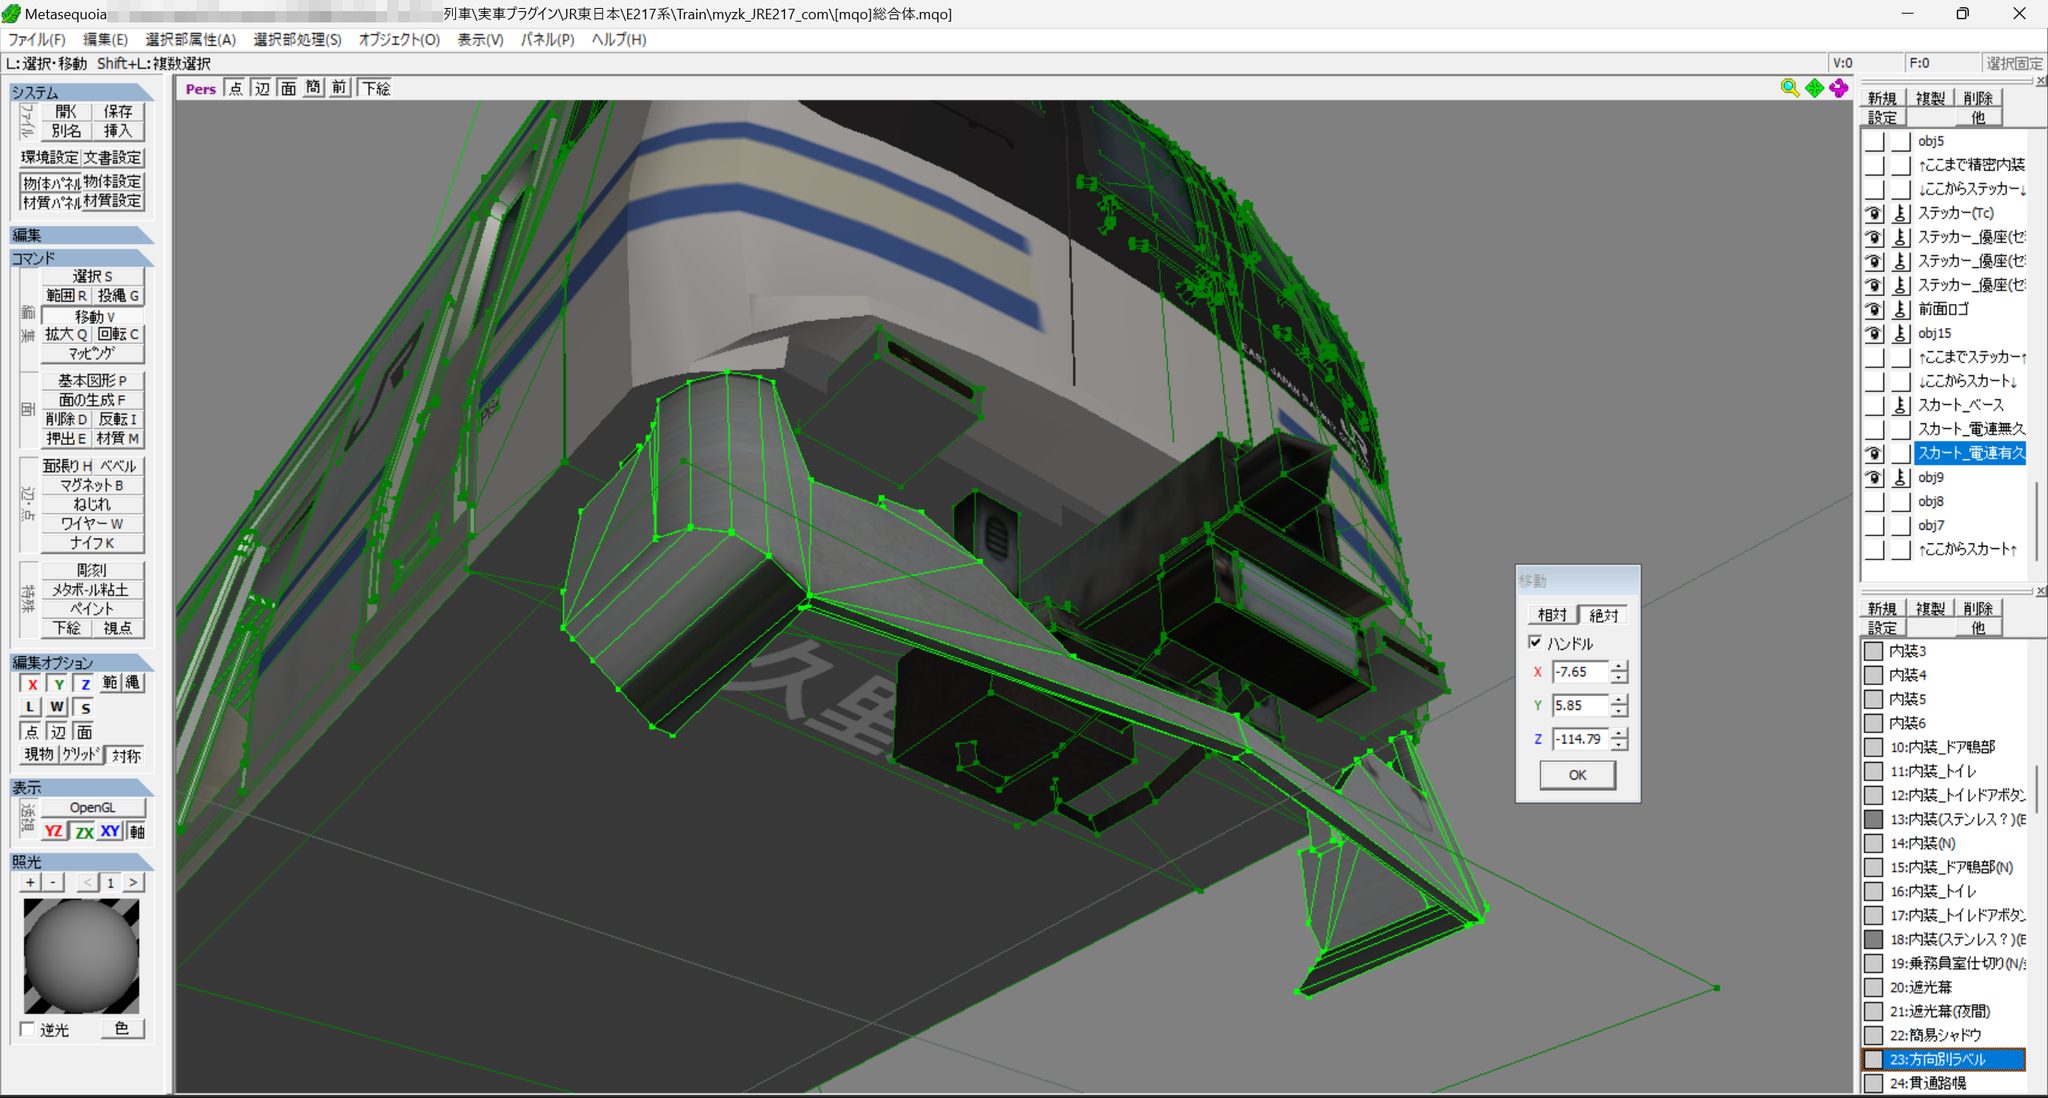Switch the view to the XY plane

coord(110,831)
